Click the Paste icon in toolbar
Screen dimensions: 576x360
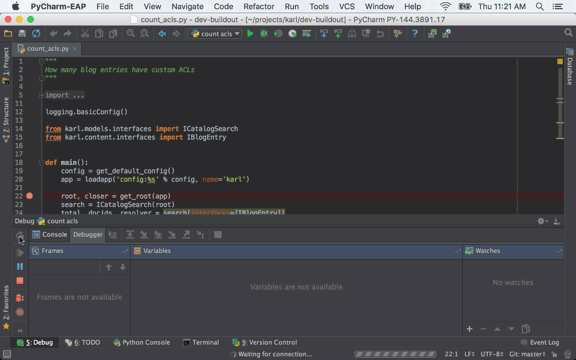pos(113,34)
